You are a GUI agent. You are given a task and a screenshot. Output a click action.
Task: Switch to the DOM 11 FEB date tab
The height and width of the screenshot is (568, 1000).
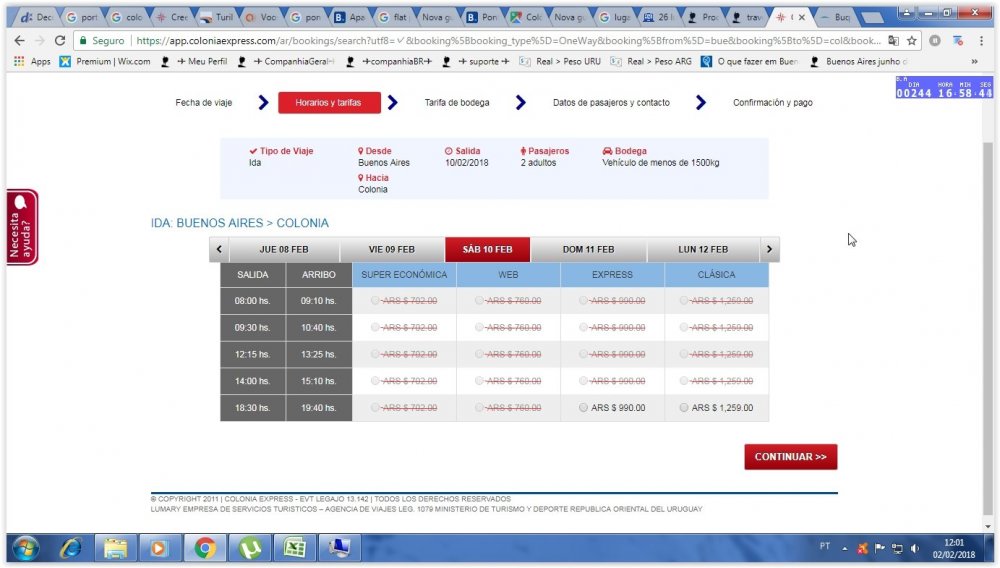588,250
